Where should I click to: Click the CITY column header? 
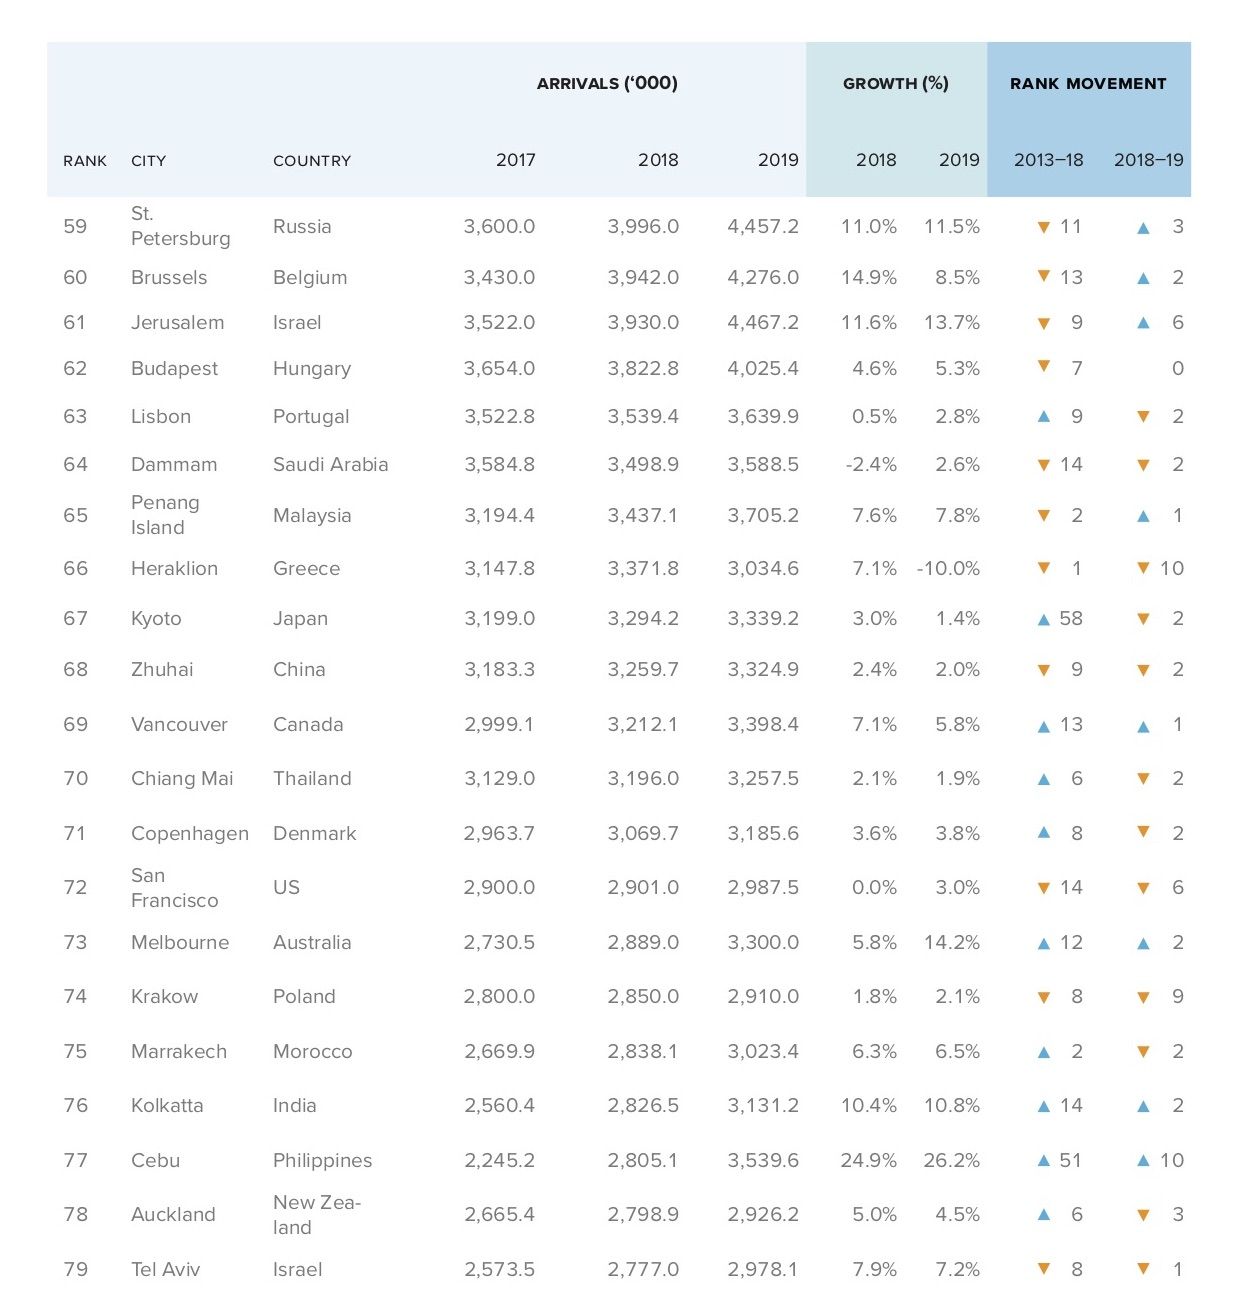149,161
